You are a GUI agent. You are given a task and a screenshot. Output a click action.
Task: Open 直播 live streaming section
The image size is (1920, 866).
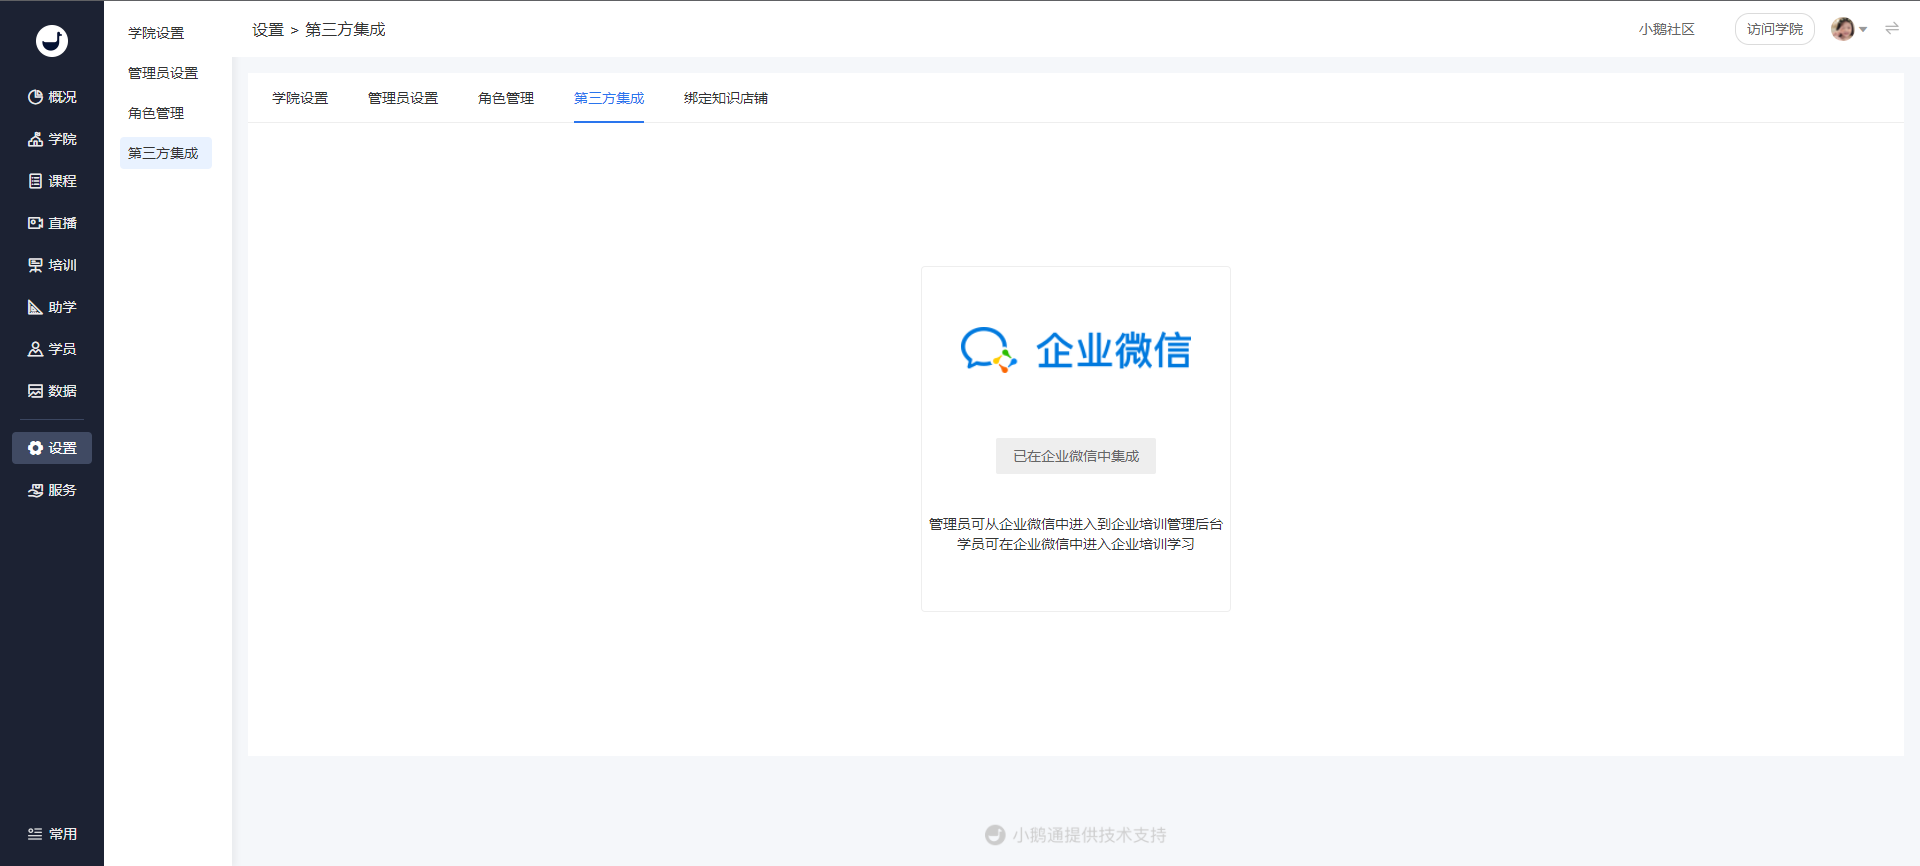52,223
